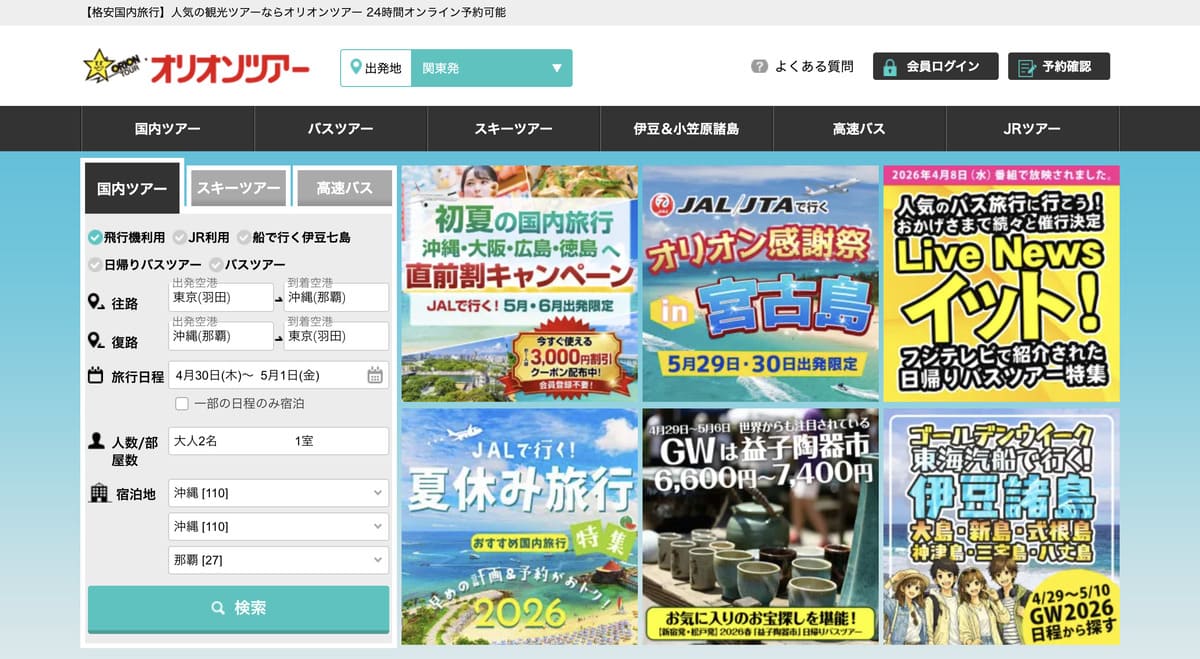
Task: Open the travel dates calendar icon
Action: pos(375,376)
